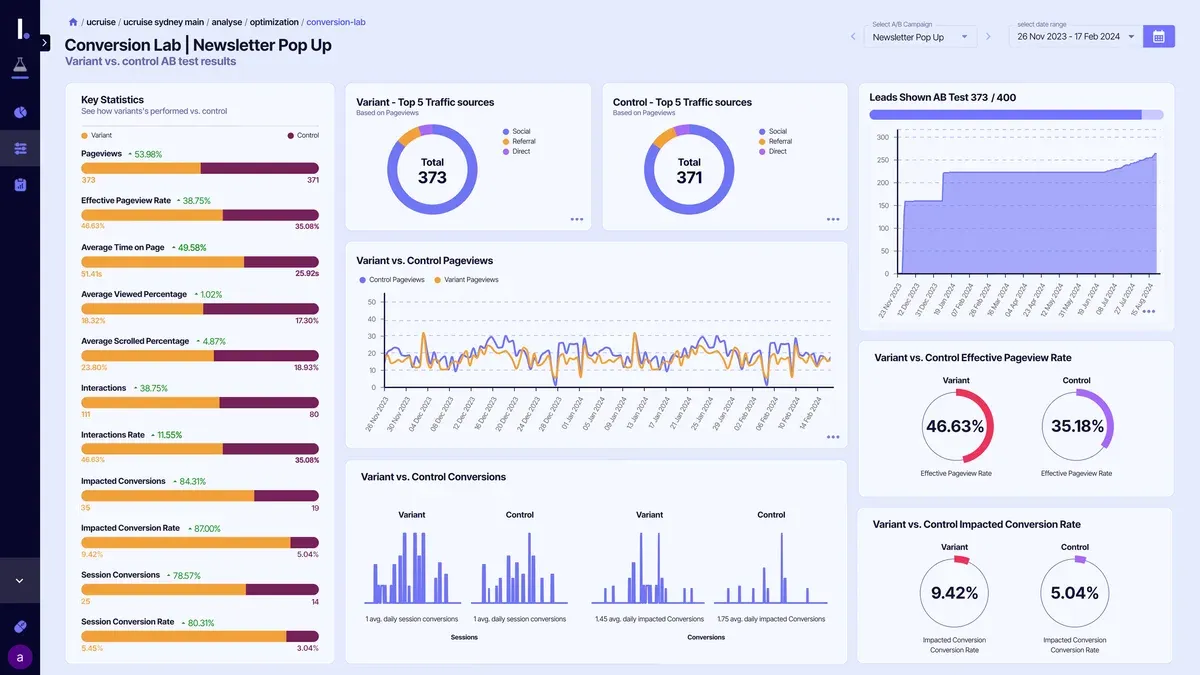Open the Select A/B Campaign dropdown

pos(921,37)
